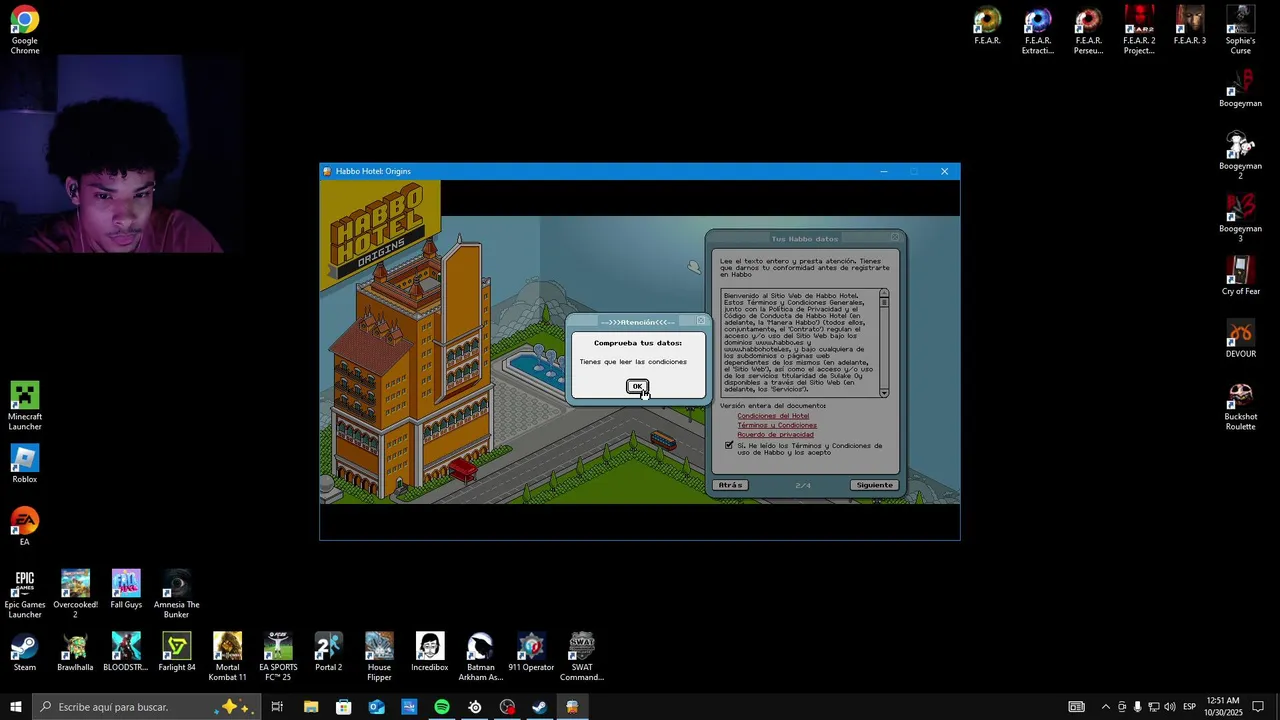
Task: Click the Siguiente button
Action: coord(874,485)
